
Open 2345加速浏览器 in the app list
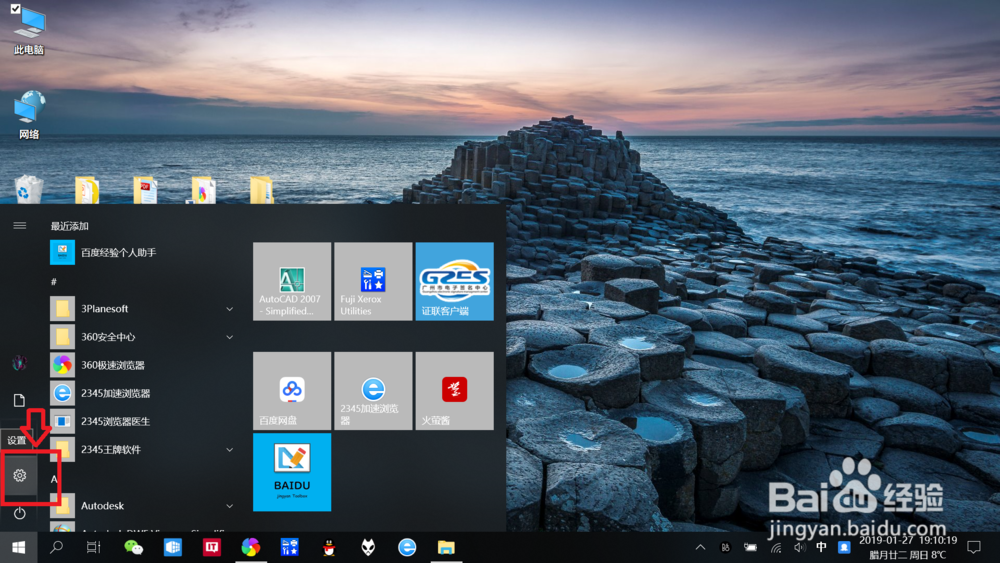(x=143, y=393)
